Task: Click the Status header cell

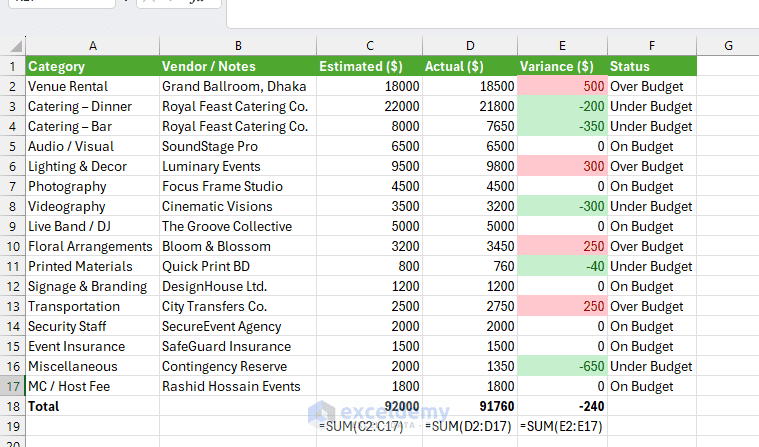Action: click(652, 66)
